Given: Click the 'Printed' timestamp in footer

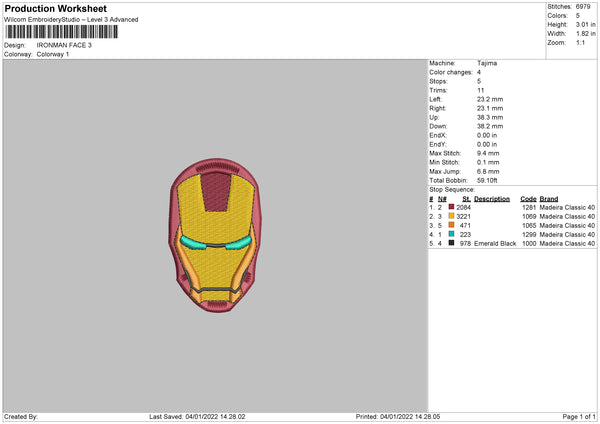Looking at the screenshot, I should pyautogui.click(x=398, y=417).
